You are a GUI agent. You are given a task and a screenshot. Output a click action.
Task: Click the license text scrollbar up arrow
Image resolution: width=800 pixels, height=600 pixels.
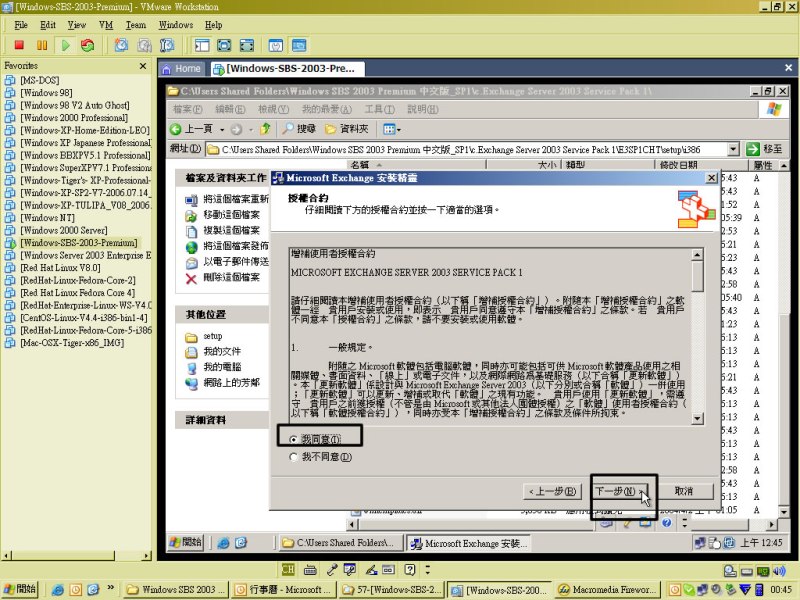tap(697, 255)
